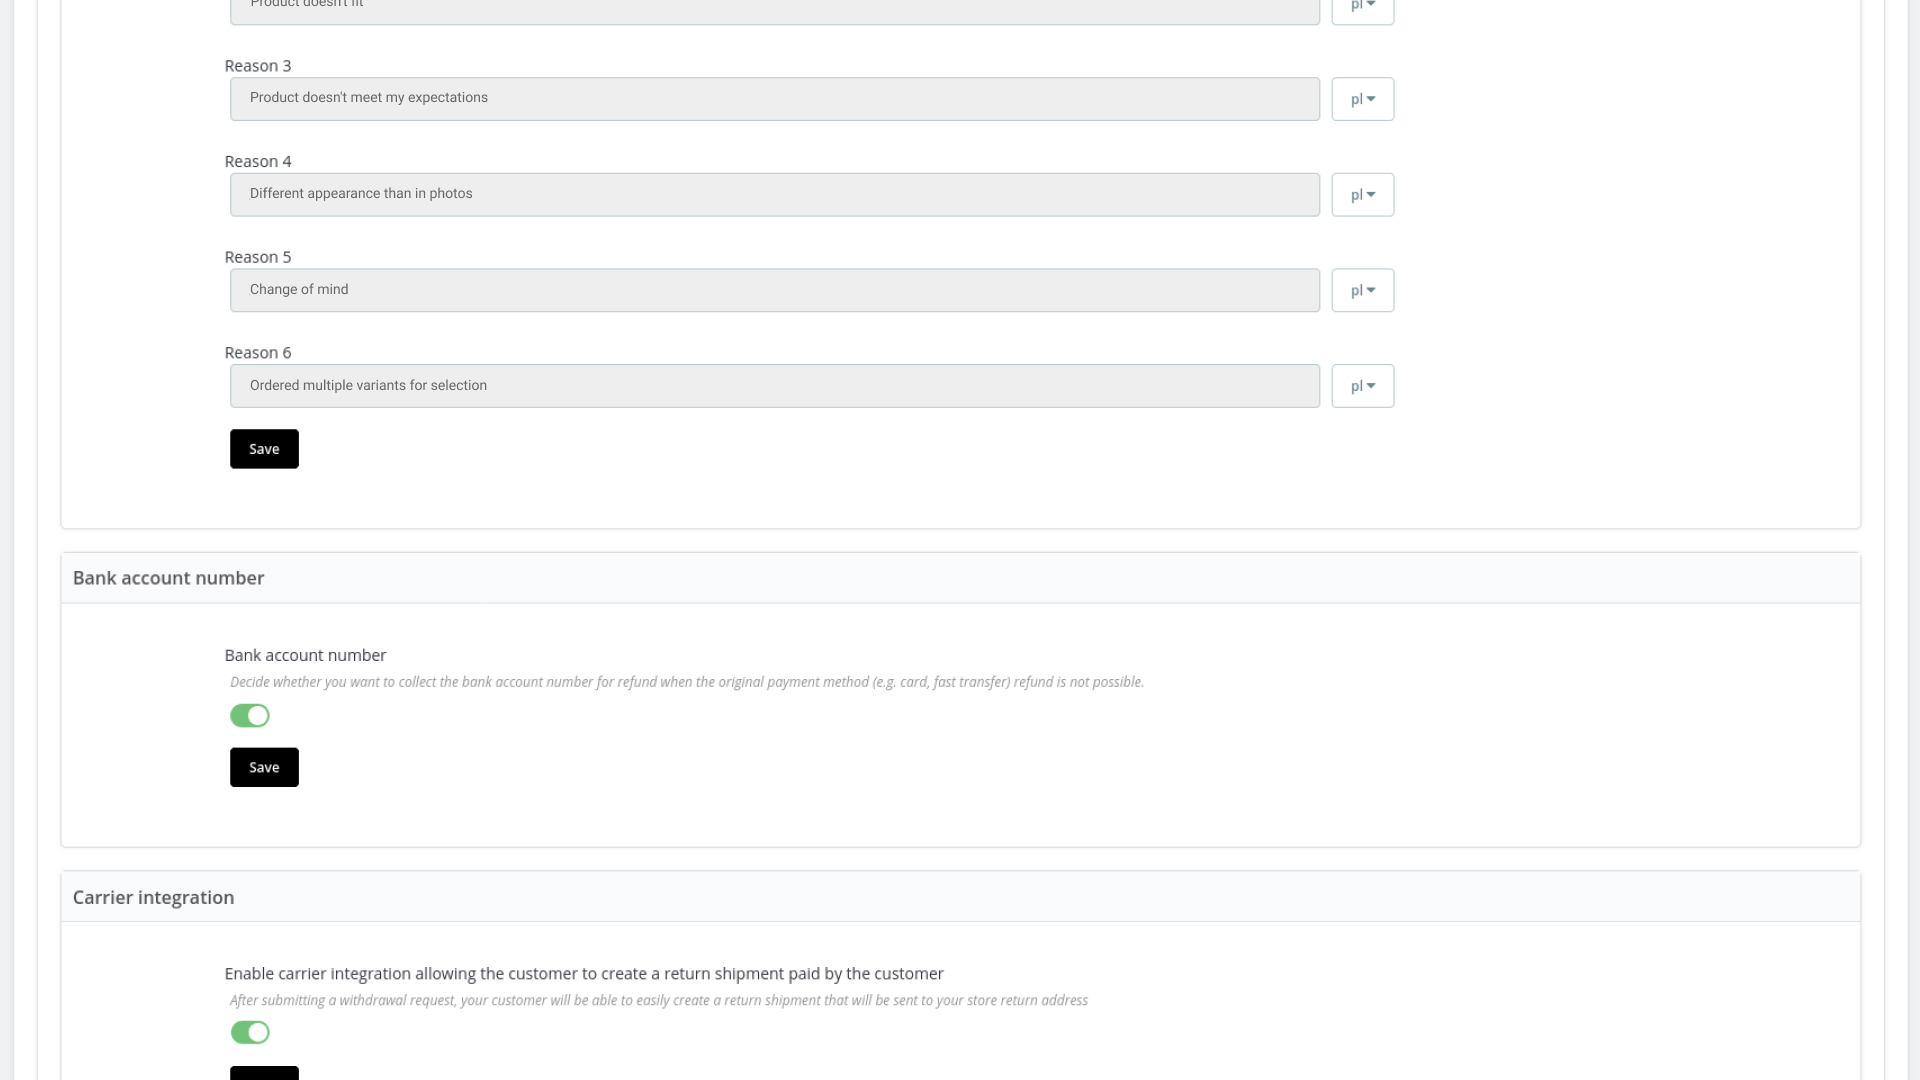Image resolution: width=1920 pixels, height=1080 pixels.
Task: Open the pl dropdown next to Product doesn't fit
Action: 1362,7
